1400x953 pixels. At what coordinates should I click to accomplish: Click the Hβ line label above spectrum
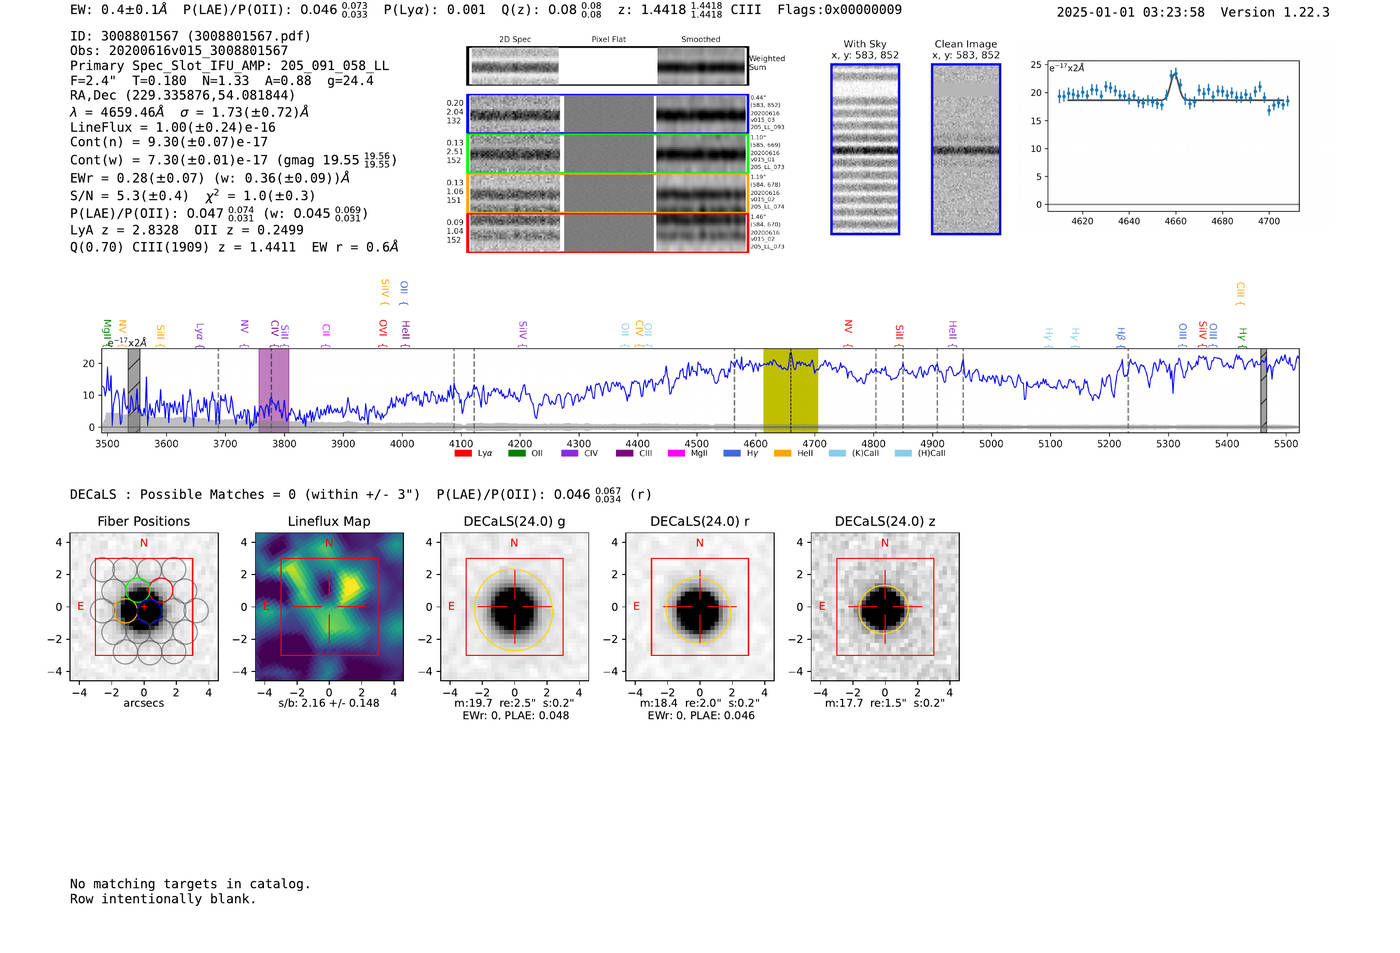point(1121,336)
